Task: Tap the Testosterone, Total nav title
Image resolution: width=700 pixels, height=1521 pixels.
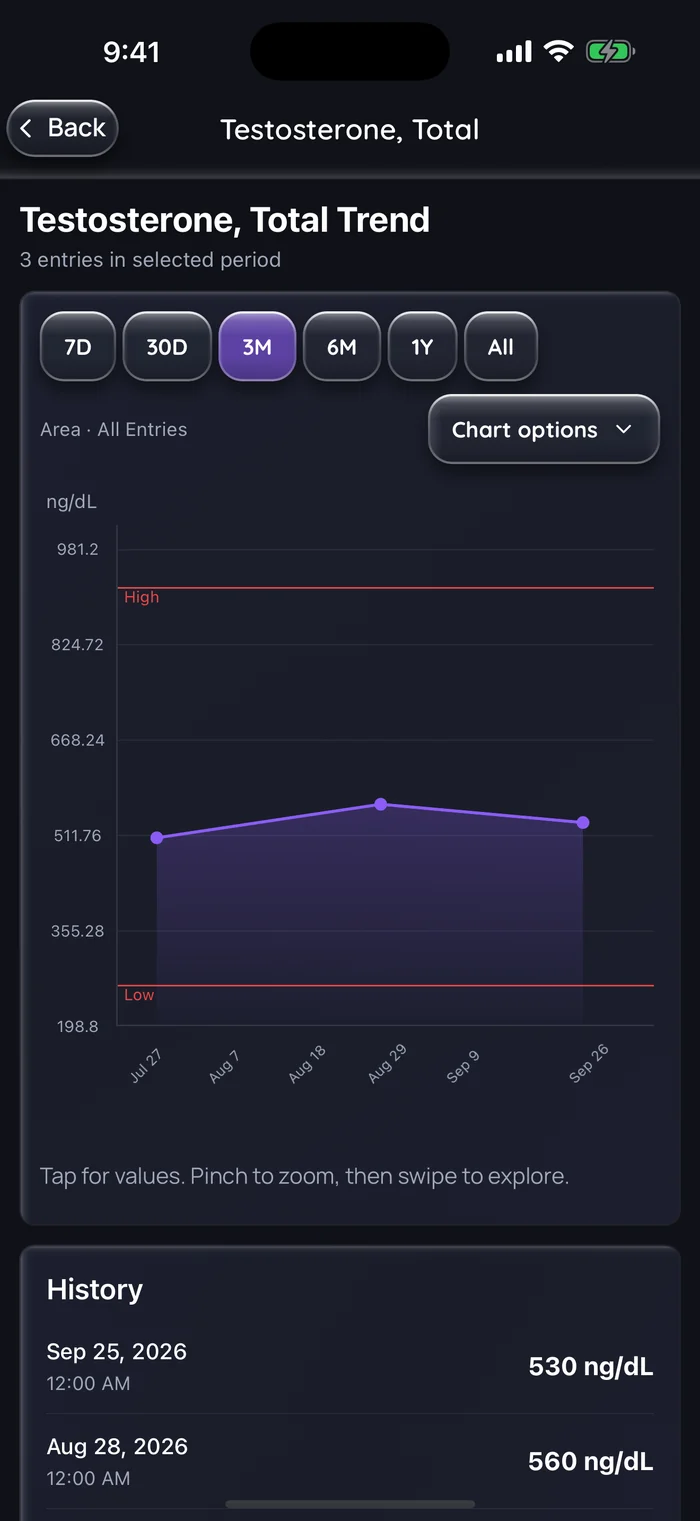Action: point(350,130)
